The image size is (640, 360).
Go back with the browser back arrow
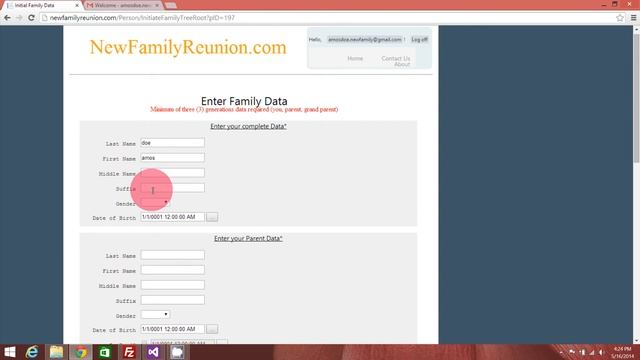7,18
